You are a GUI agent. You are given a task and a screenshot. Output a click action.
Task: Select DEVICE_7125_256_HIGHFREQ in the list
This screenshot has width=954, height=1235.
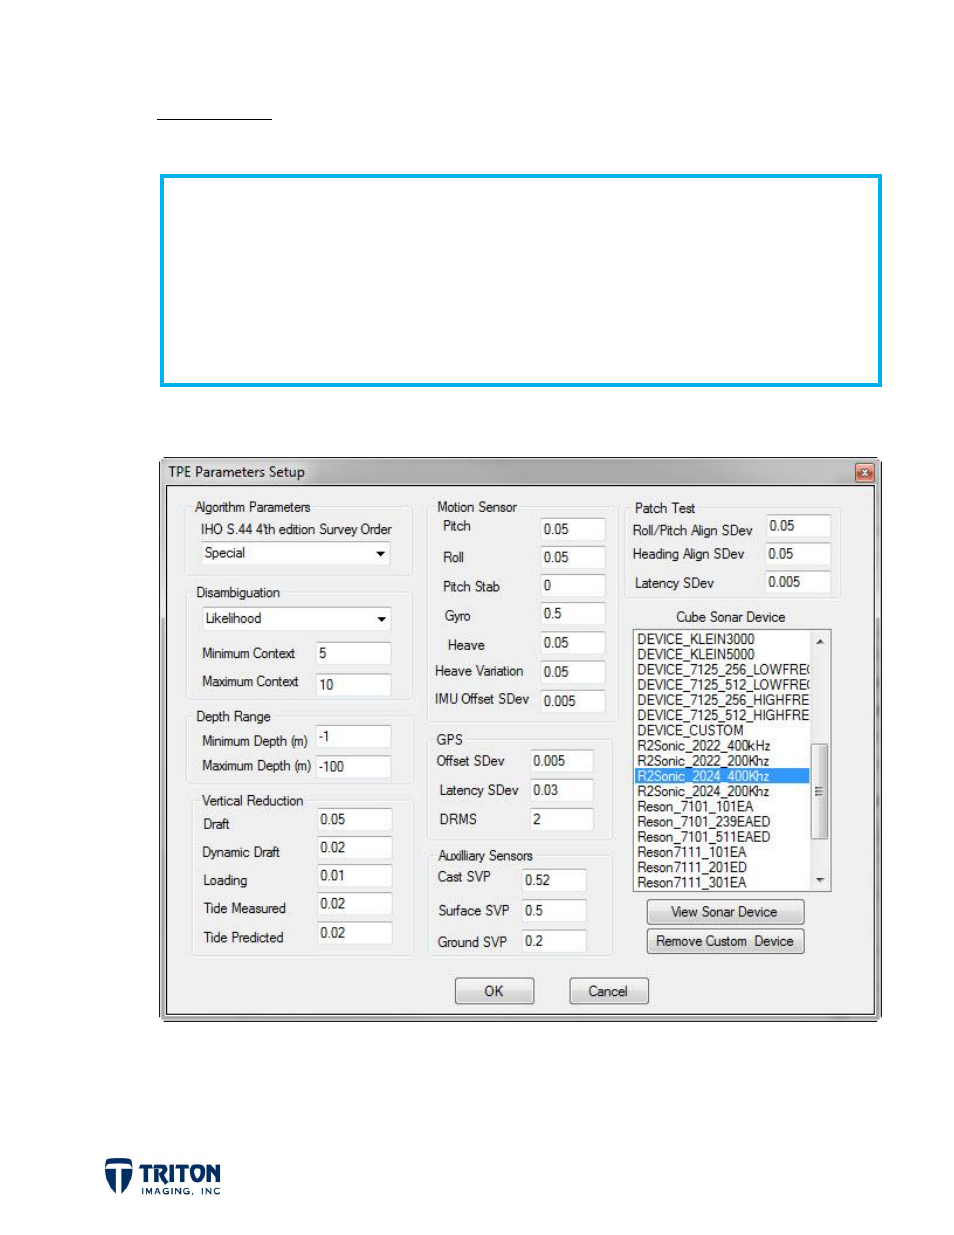(722, 700)
